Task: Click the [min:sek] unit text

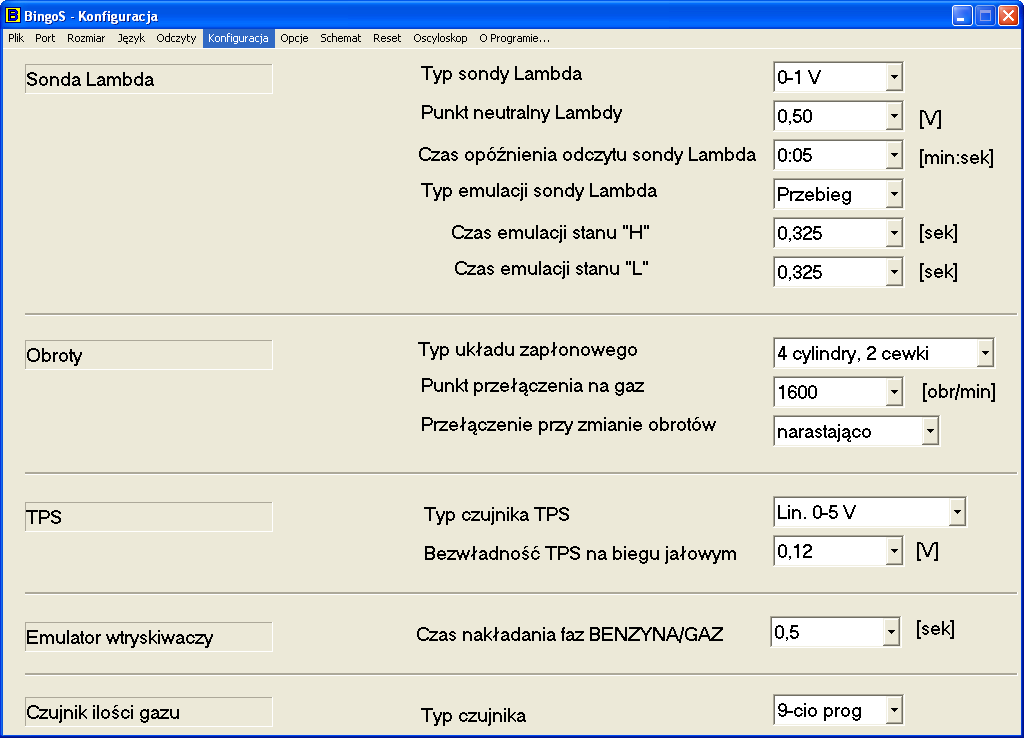Action: click(956, 157)
